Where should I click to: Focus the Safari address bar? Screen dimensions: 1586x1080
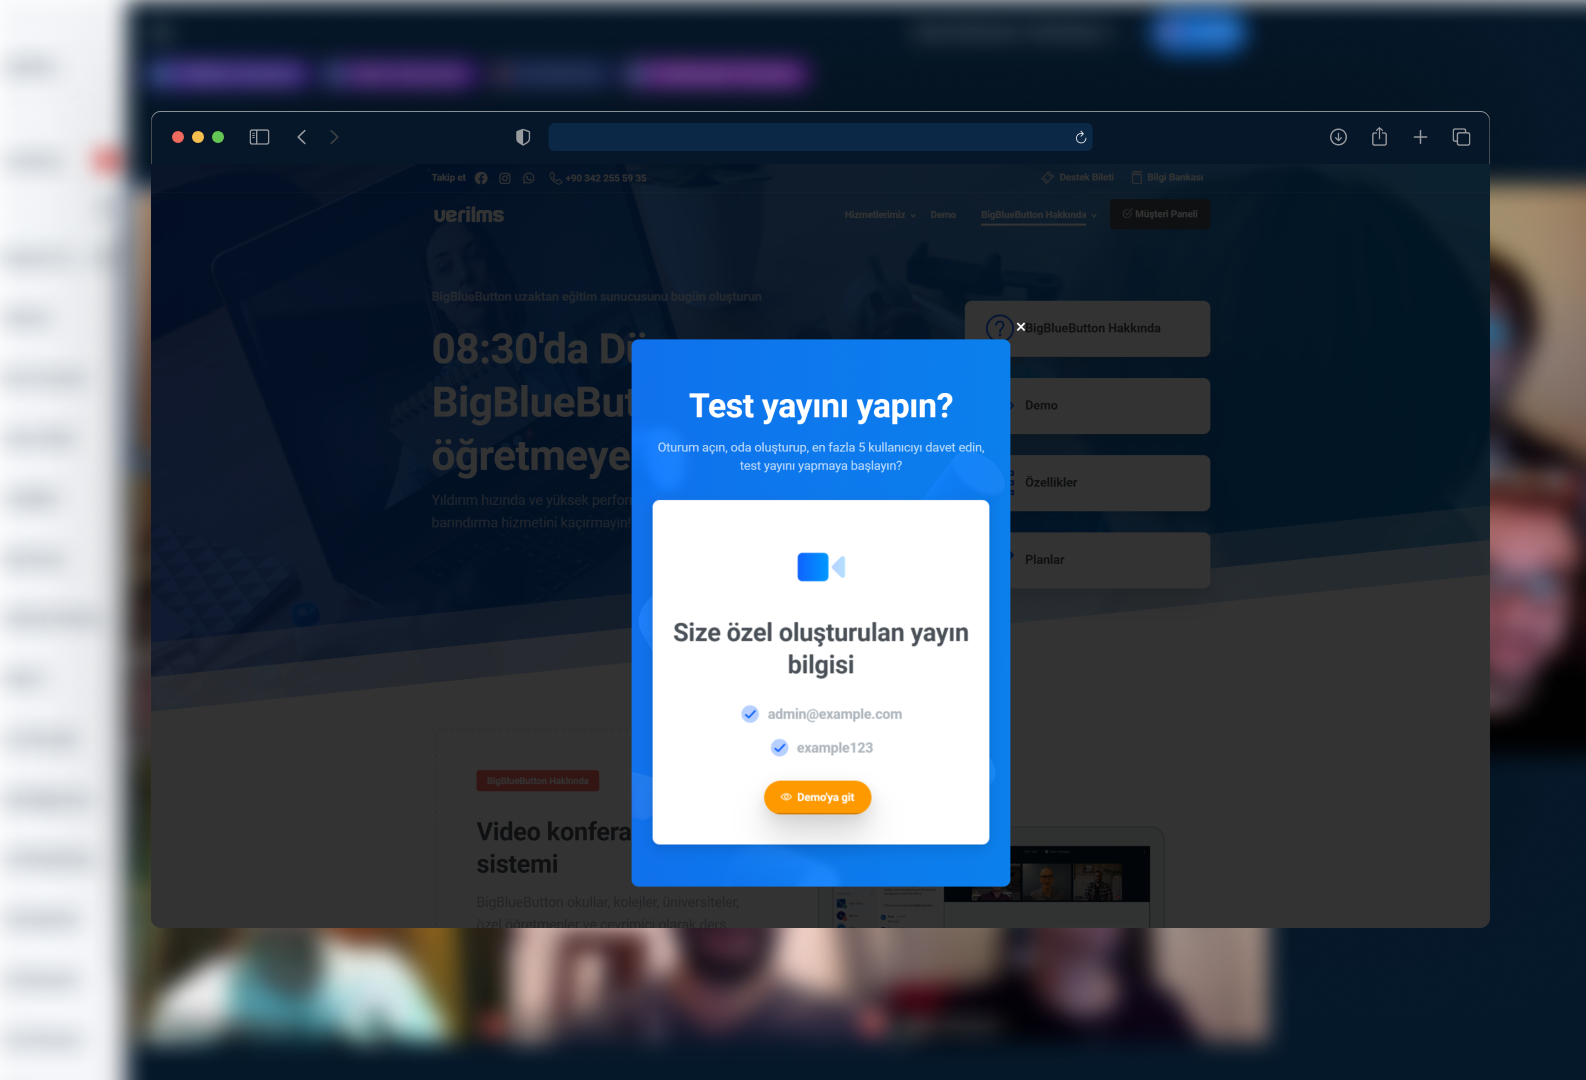(820, 137)
